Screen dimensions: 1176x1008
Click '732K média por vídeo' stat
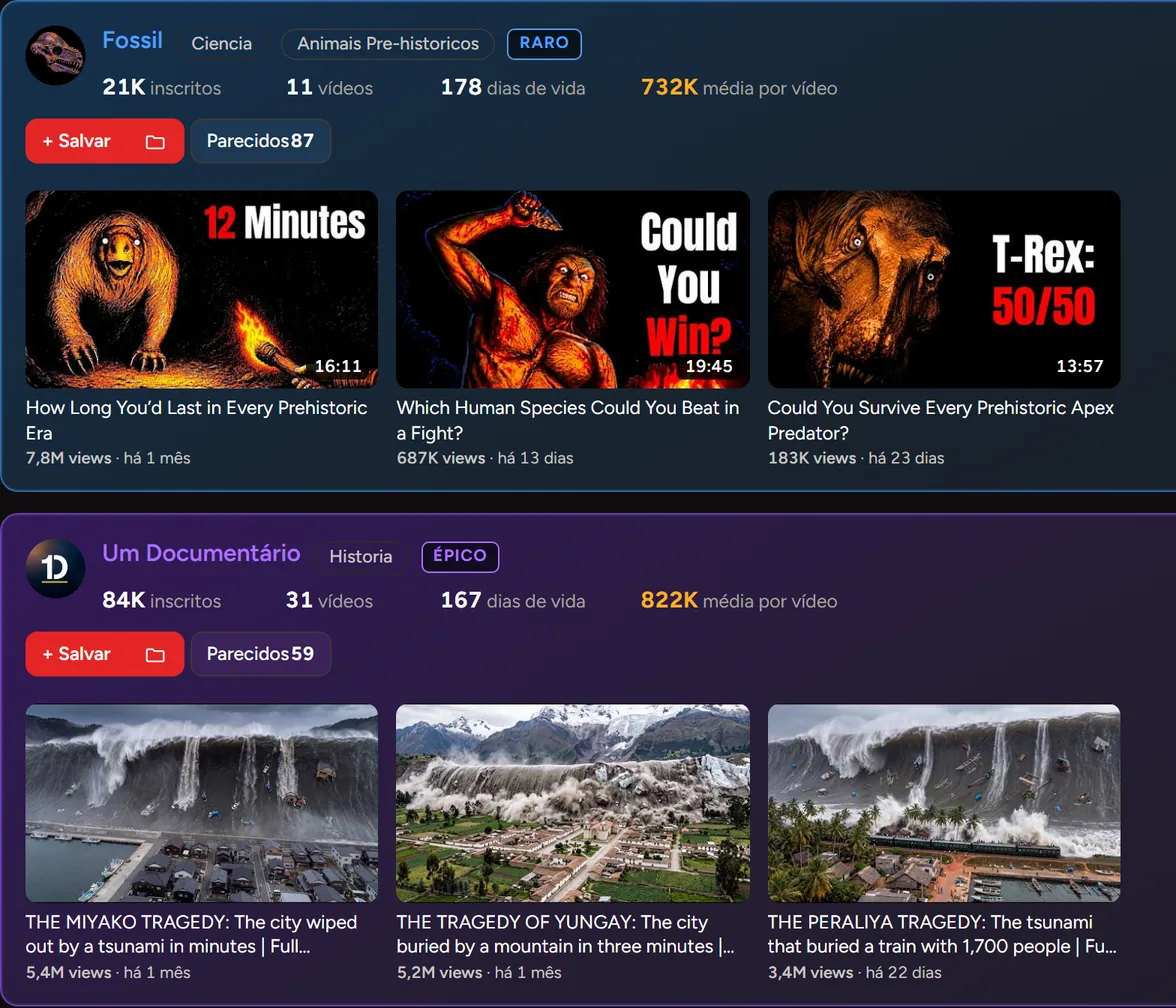[x=739, y=88]
